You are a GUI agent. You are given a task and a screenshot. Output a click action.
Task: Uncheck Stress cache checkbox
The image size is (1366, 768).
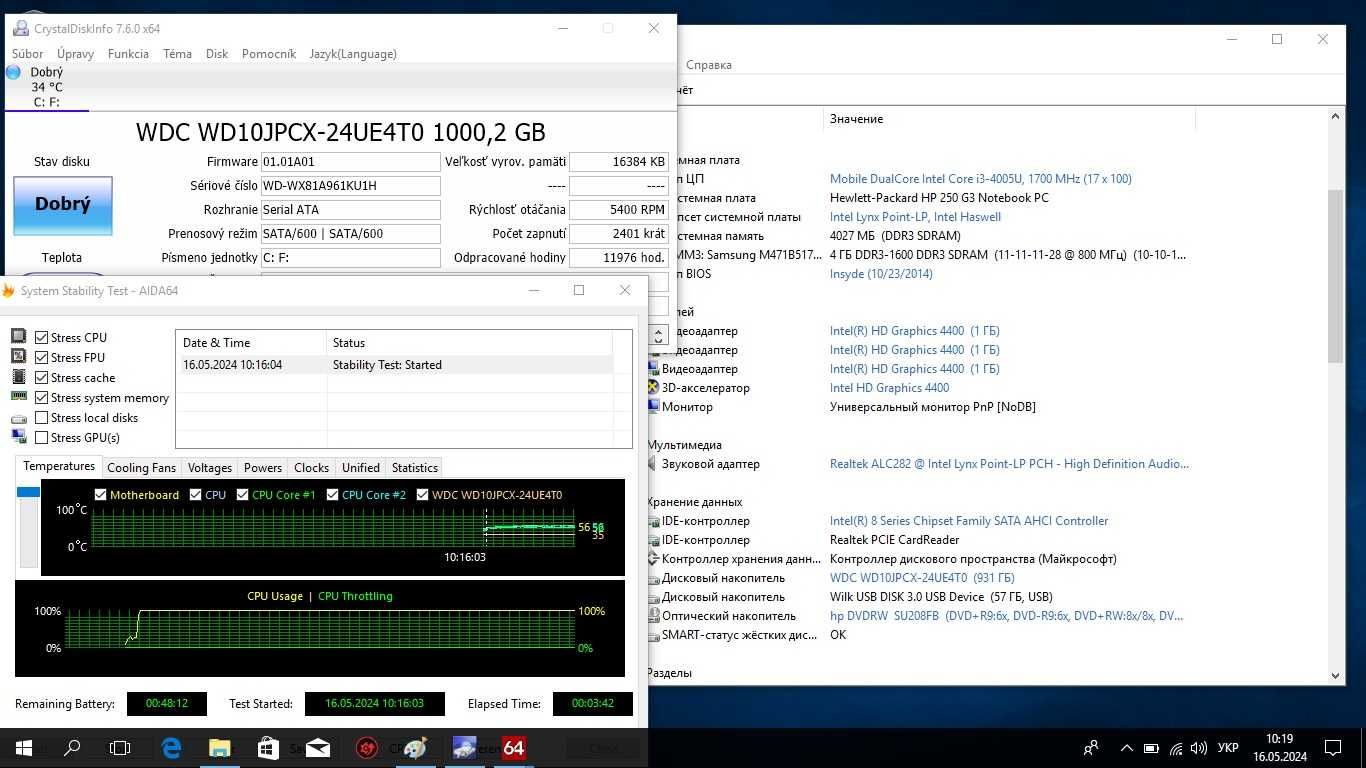41,378
